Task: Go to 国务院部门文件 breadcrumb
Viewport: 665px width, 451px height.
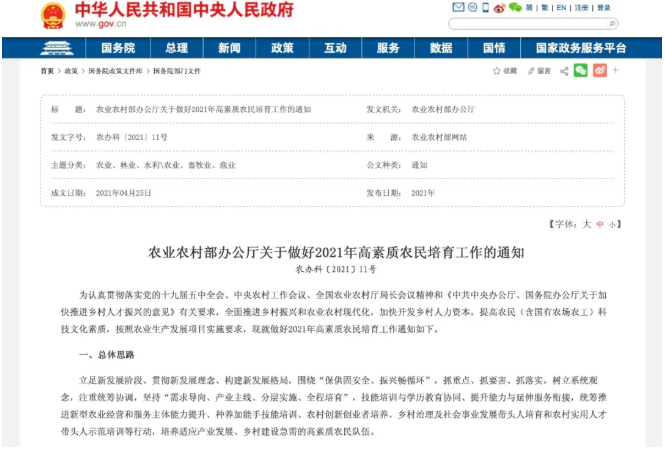Action: [177, 71]
